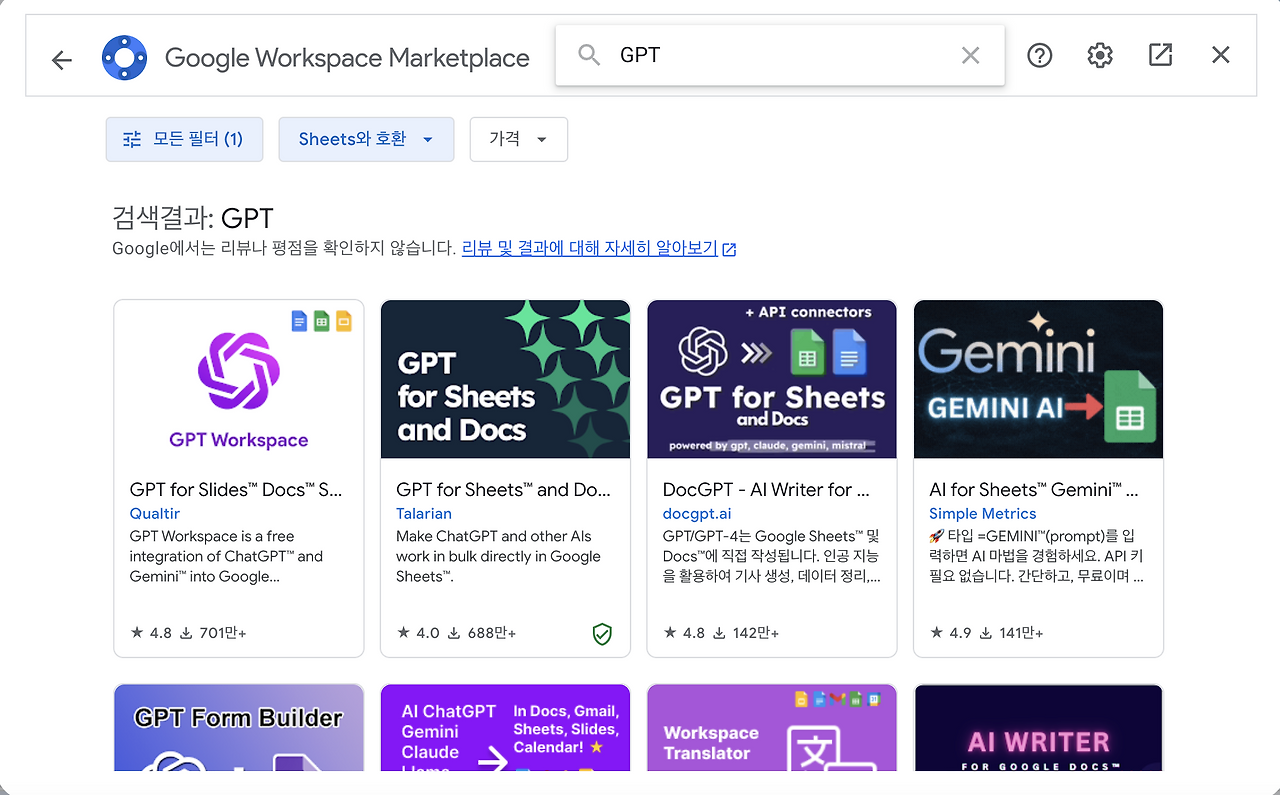The image size is (1280, 795).
Task: Expand the 가격 price dropdown
Action: click(518, 139)
